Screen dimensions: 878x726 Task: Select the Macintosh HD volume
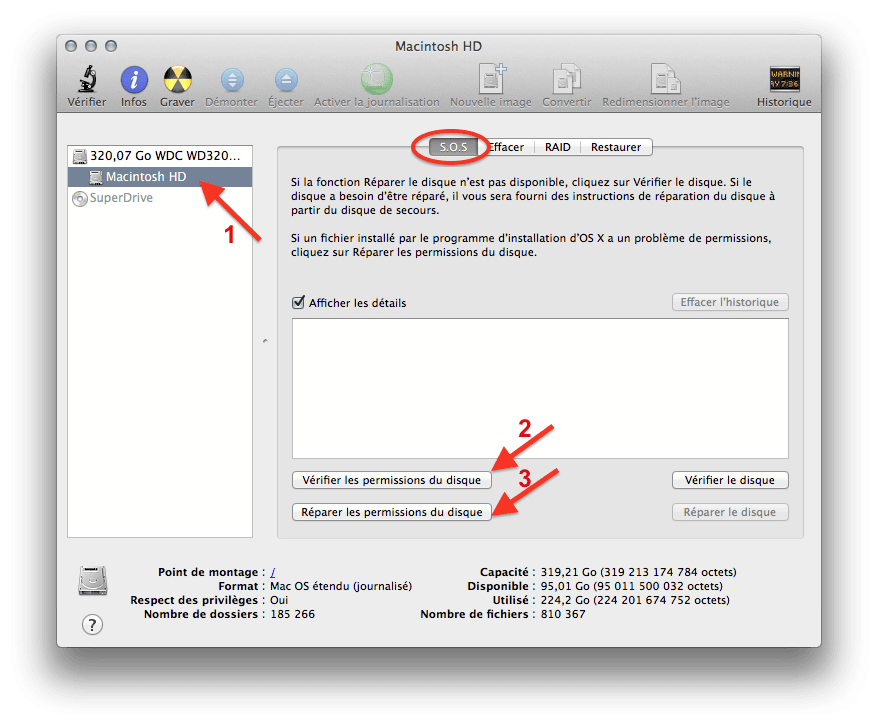(x=160, y=177)
